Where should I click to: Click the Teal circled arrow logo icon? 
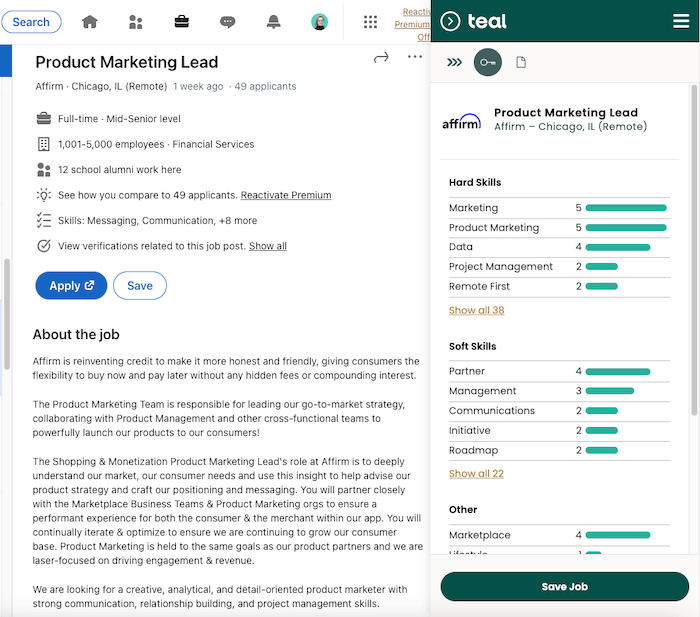pyautogui.click(x=450, y=21)
